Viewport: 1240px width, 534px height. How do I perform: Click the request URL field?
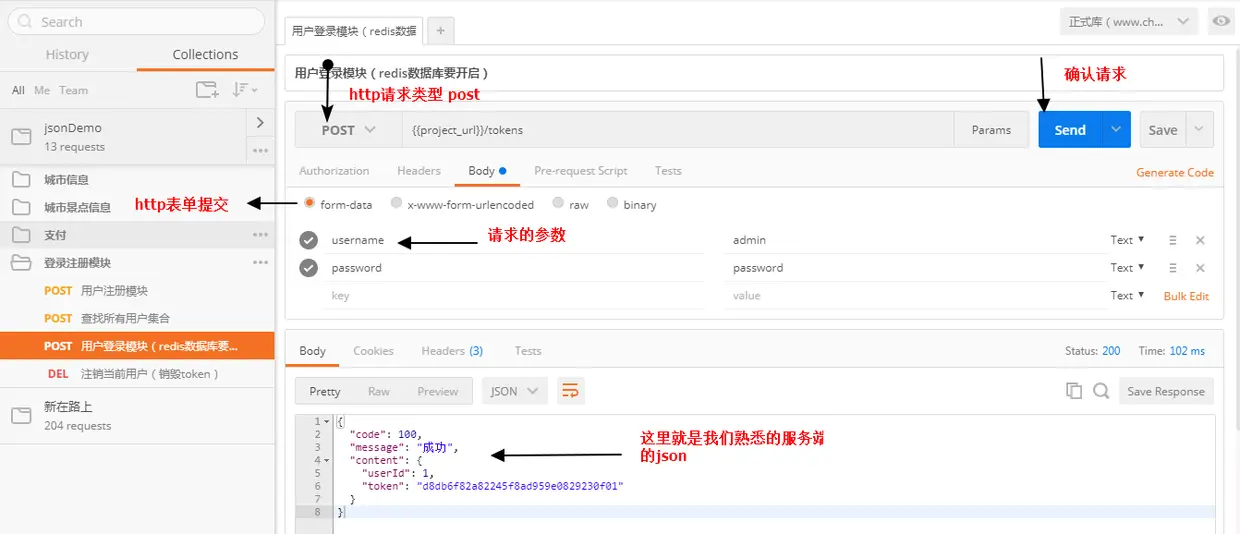click(678, 130)
